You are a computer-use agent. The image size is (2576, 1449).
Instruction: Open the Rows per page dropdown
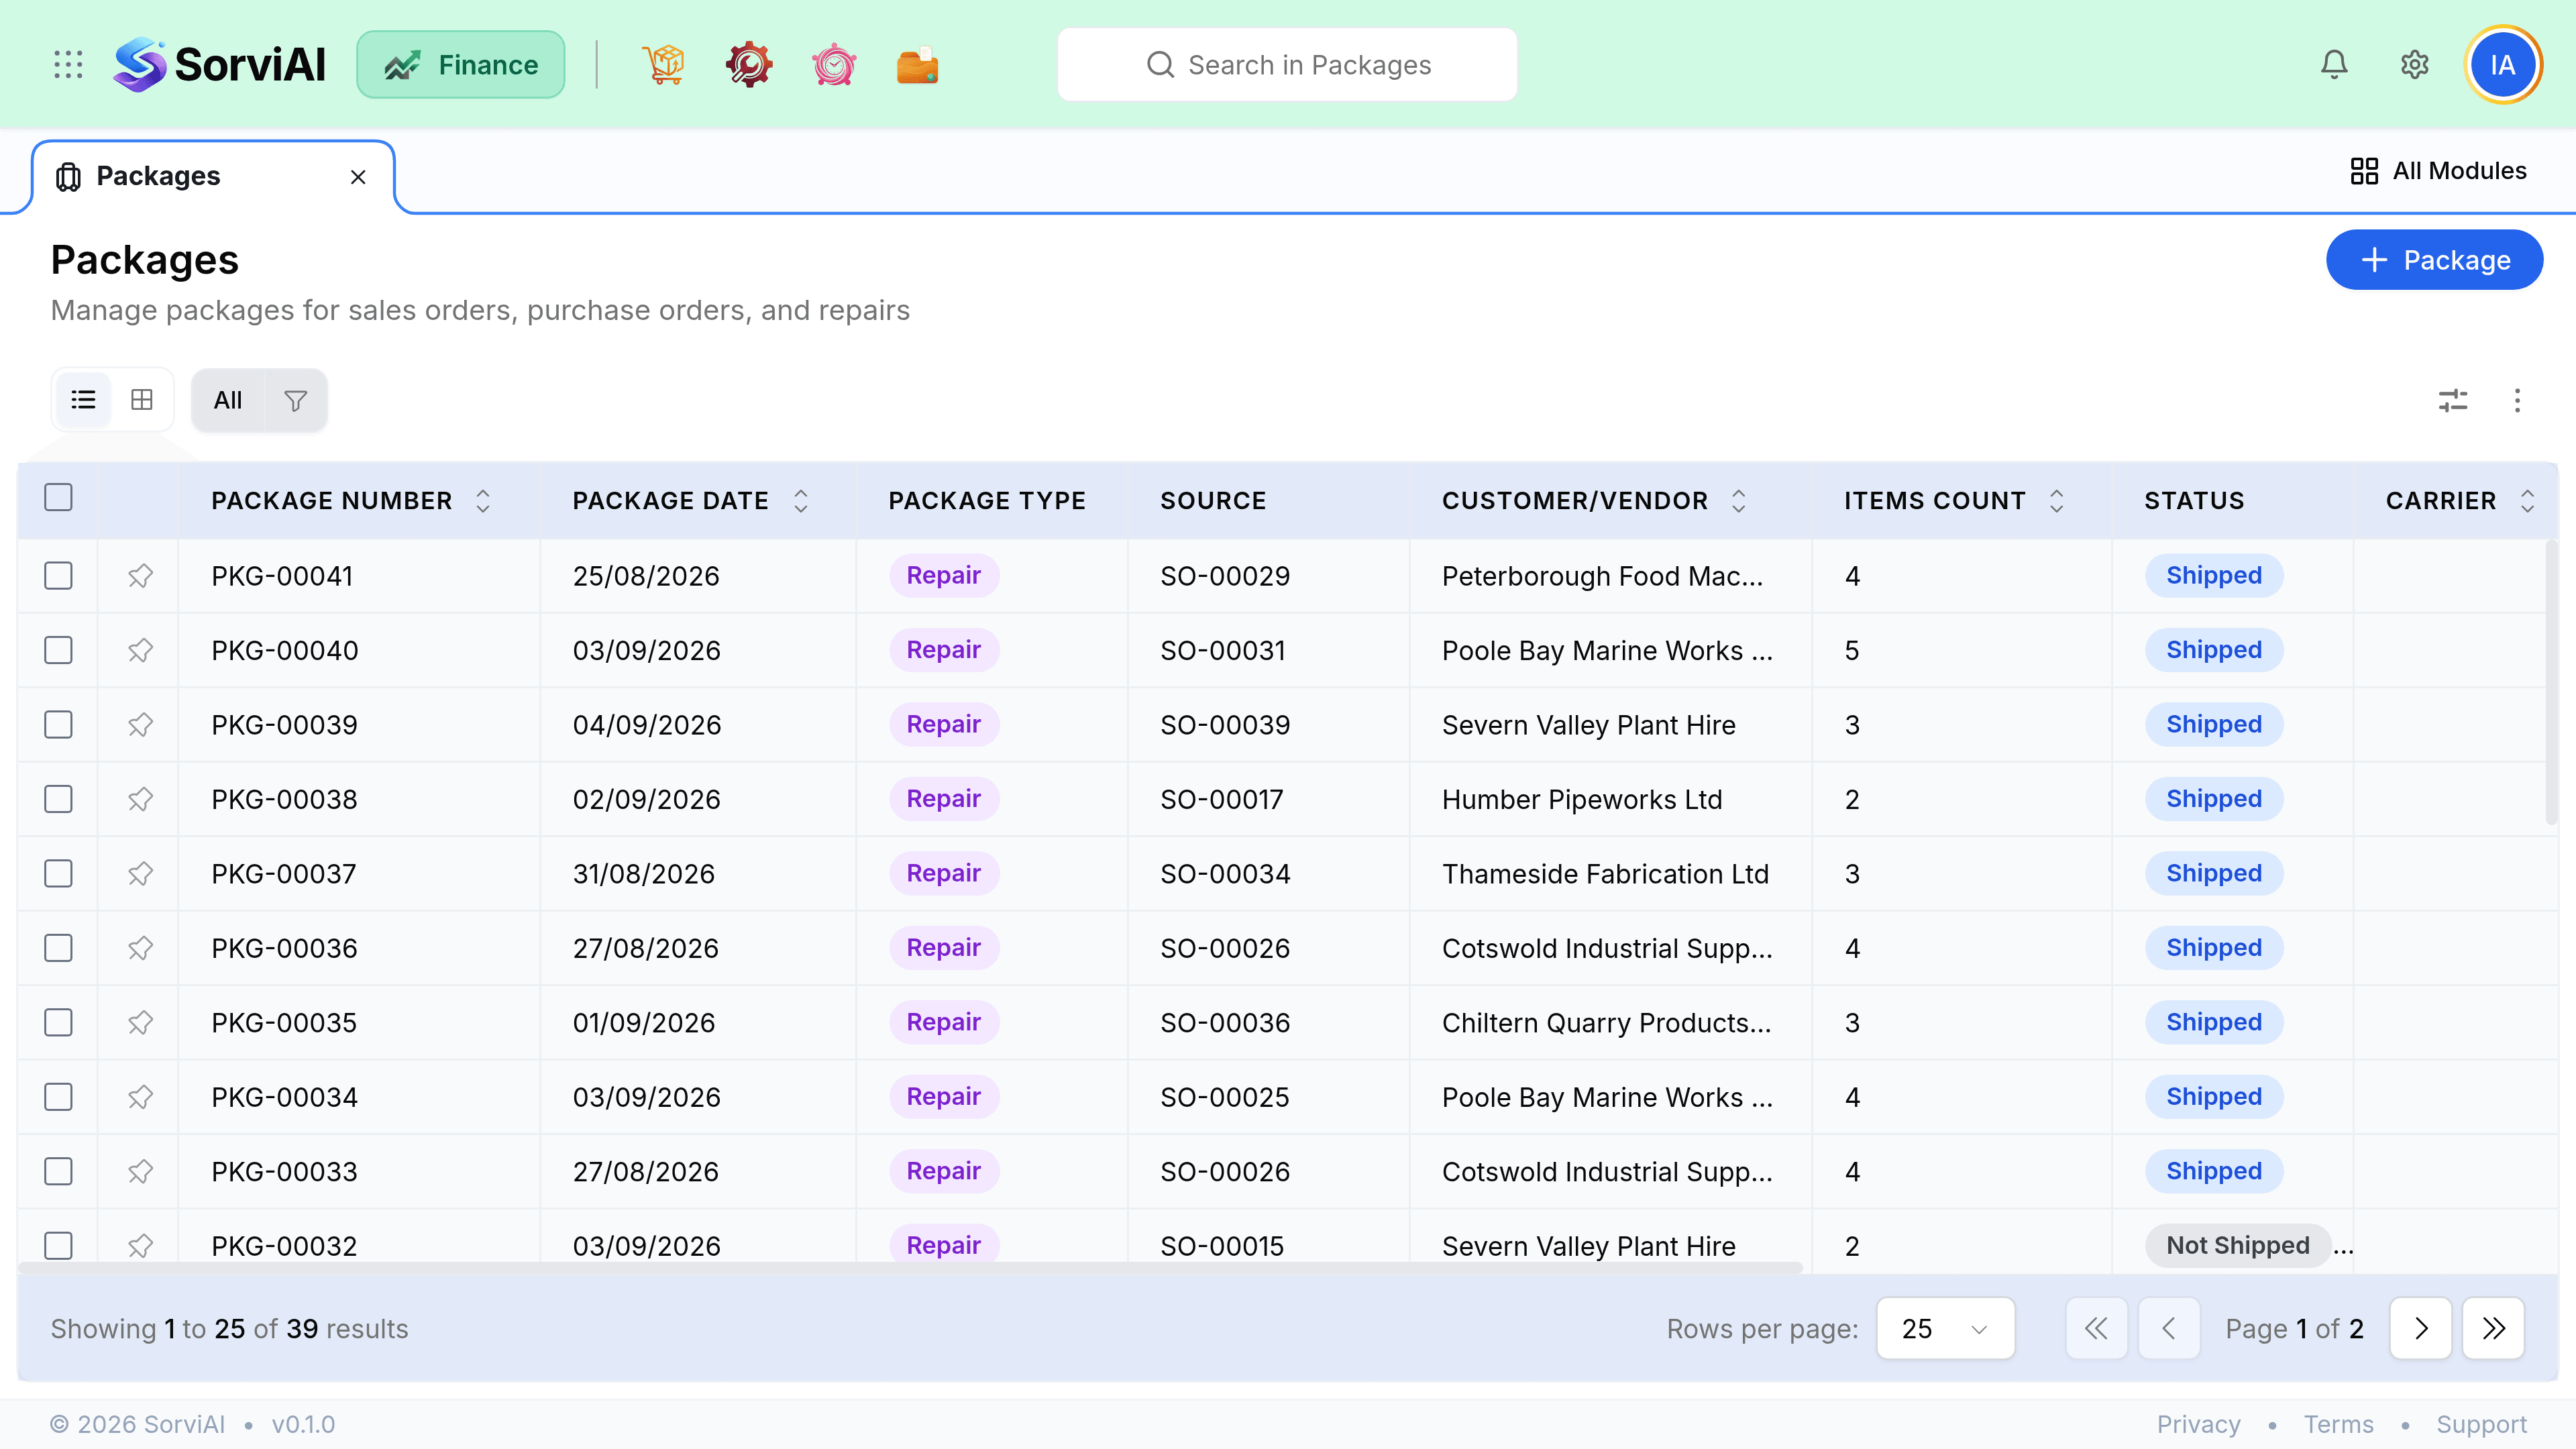(x=1945, y=1329)
